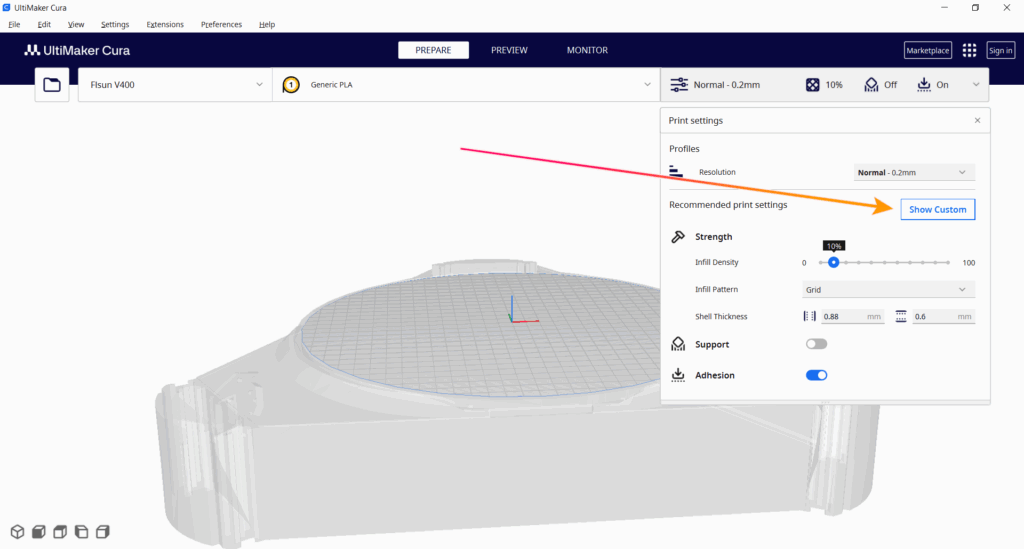1024x549 pixels.
Task: Switch to the PREVIEW stage
Action: click(x=509, y=50)
